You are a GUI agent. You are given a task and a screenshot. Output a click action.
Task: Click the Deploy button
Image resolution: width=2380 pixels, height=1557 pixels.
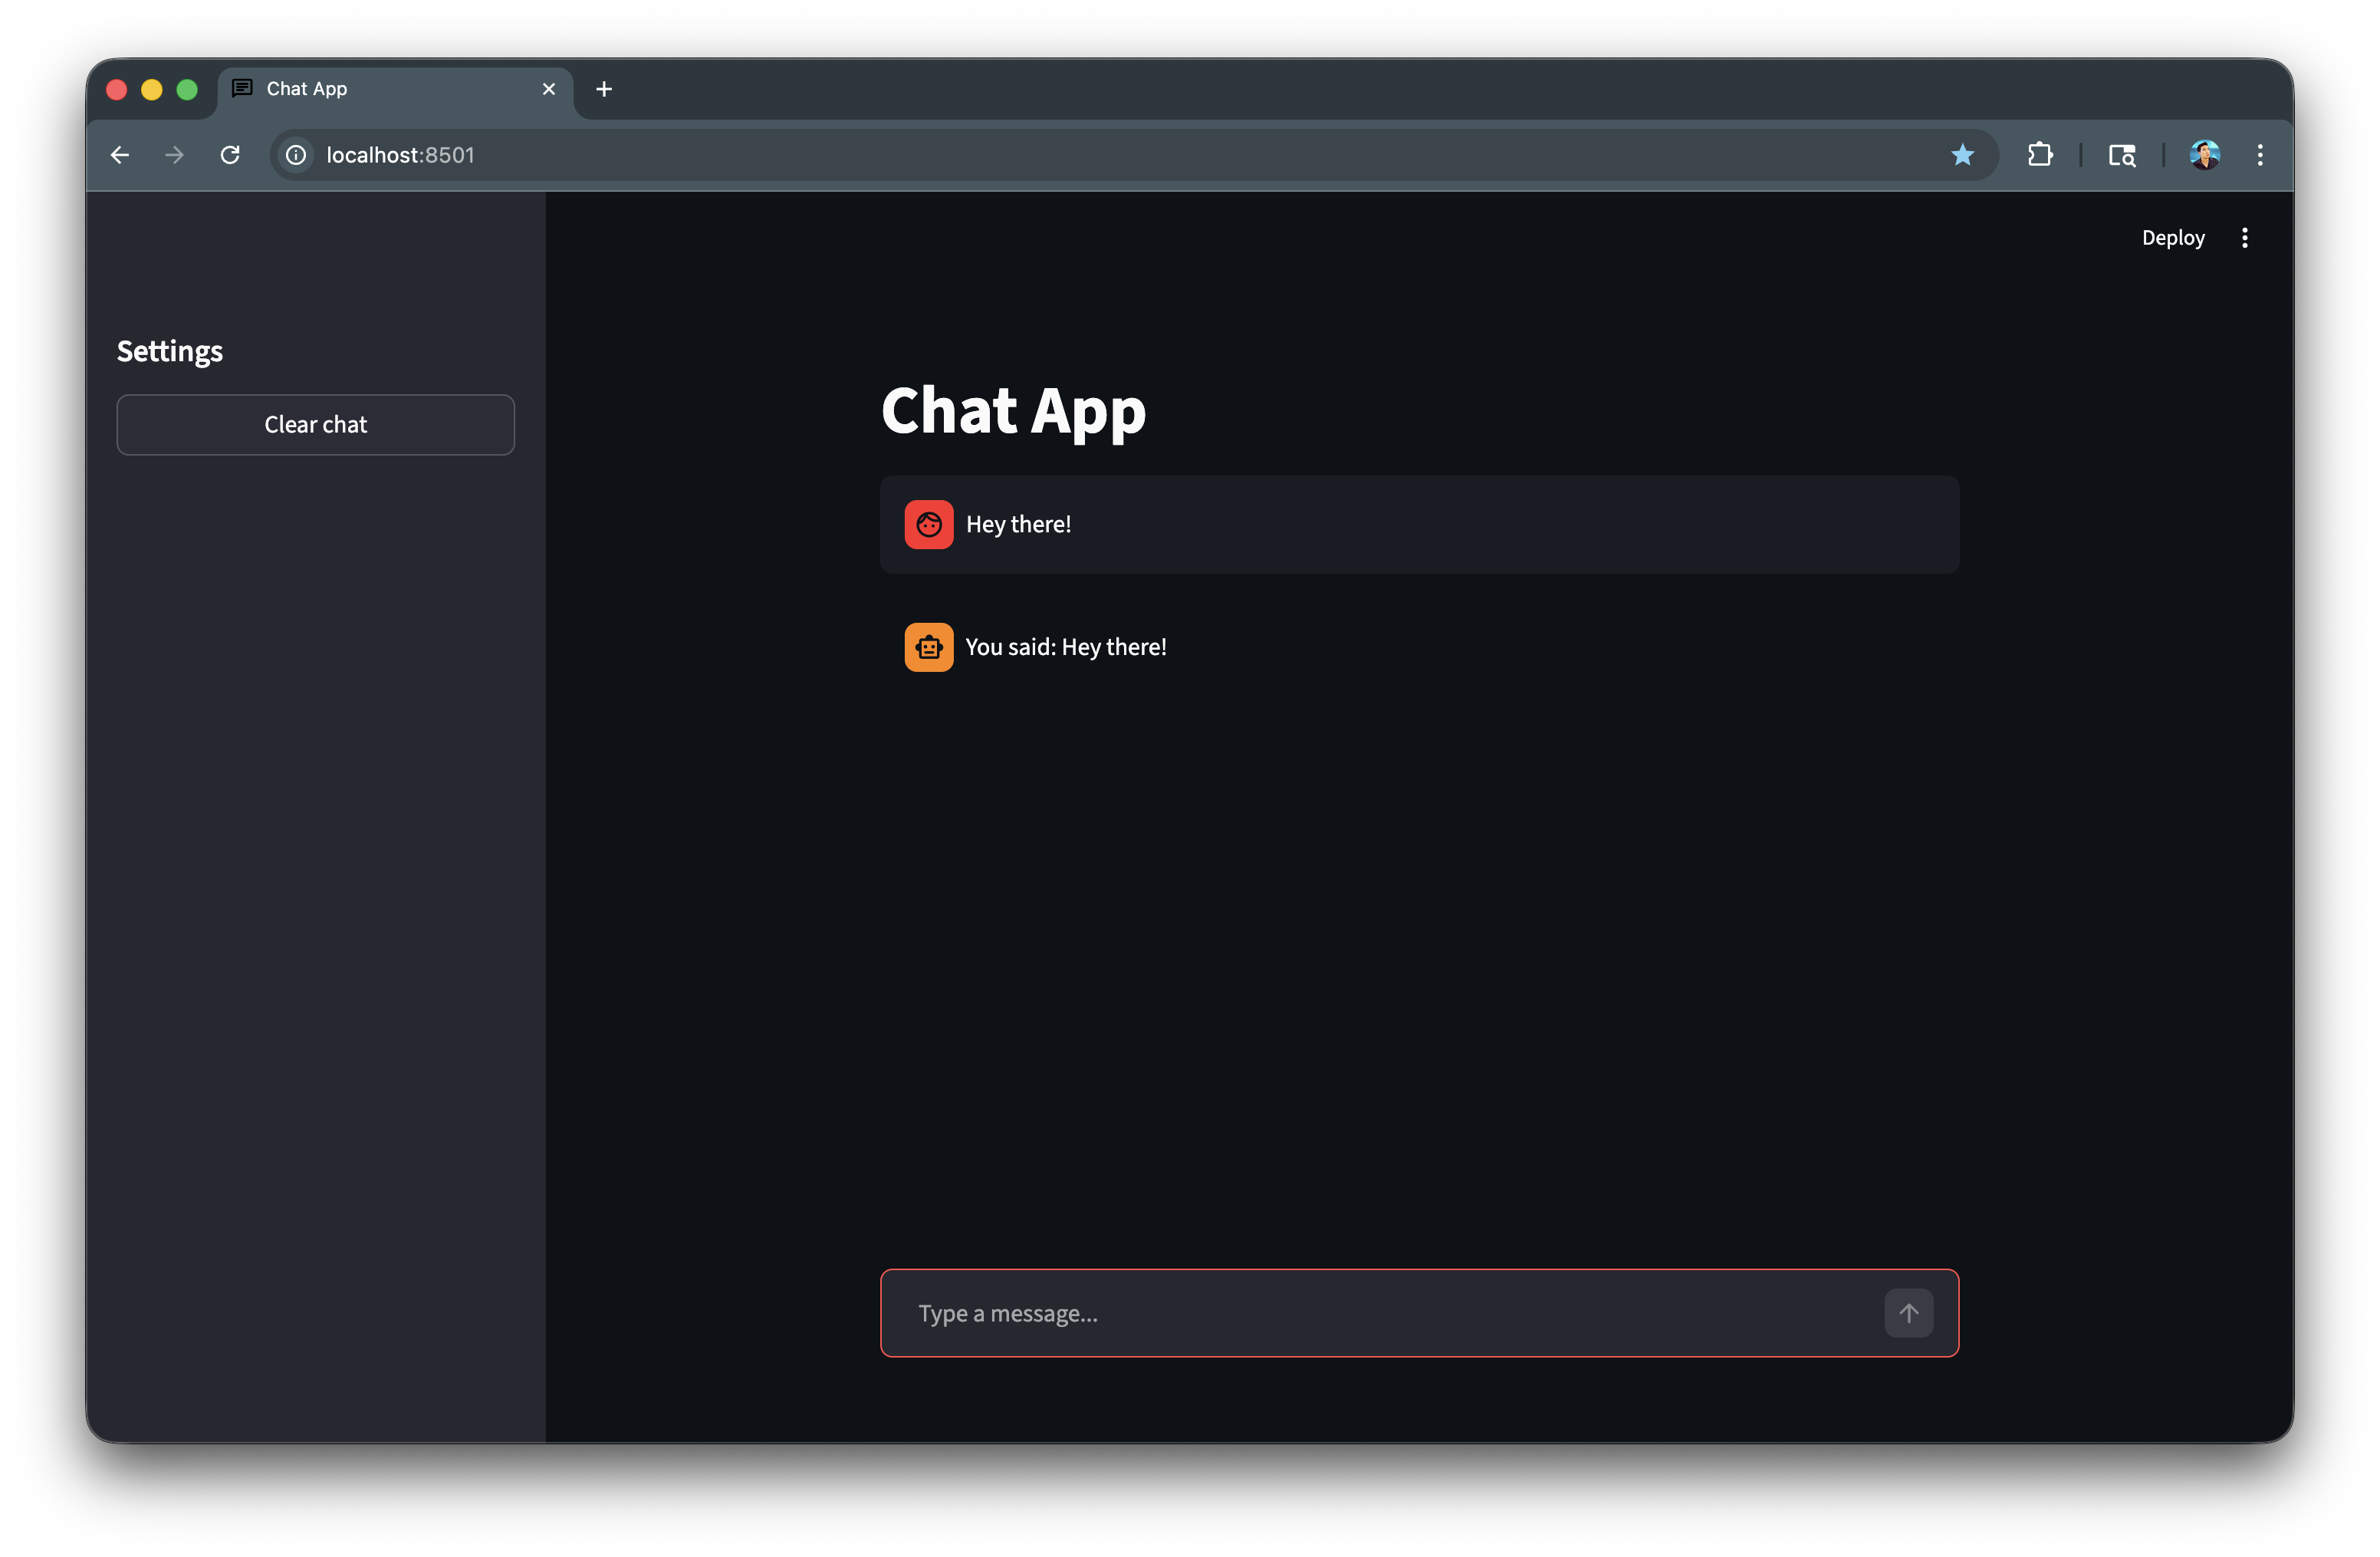point(2172,238)
